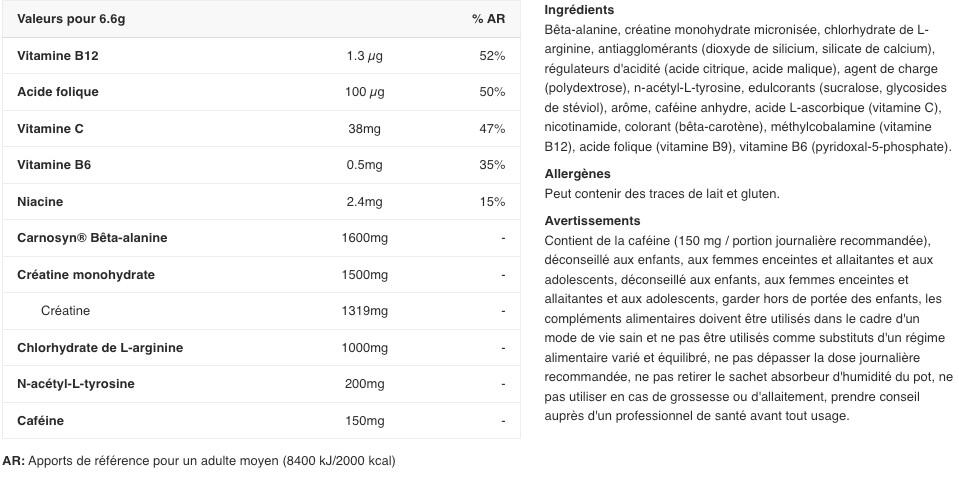
Task: Click the Vitamine C row label
Action: 50,129
